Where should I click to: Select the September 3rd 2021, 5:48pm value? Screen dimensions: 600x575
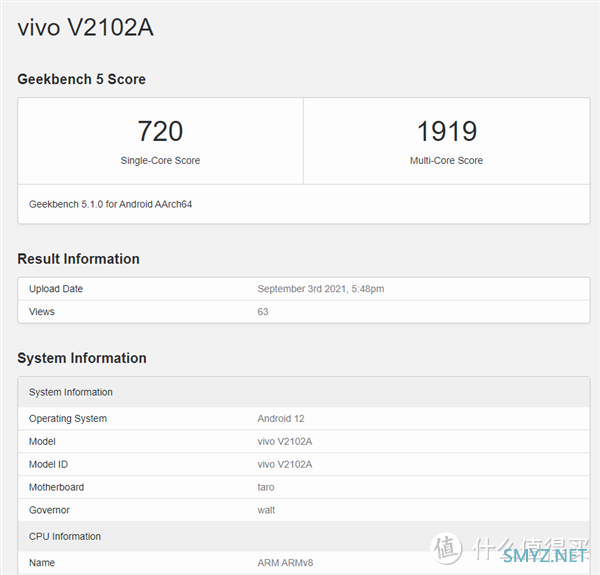point(321,289)
